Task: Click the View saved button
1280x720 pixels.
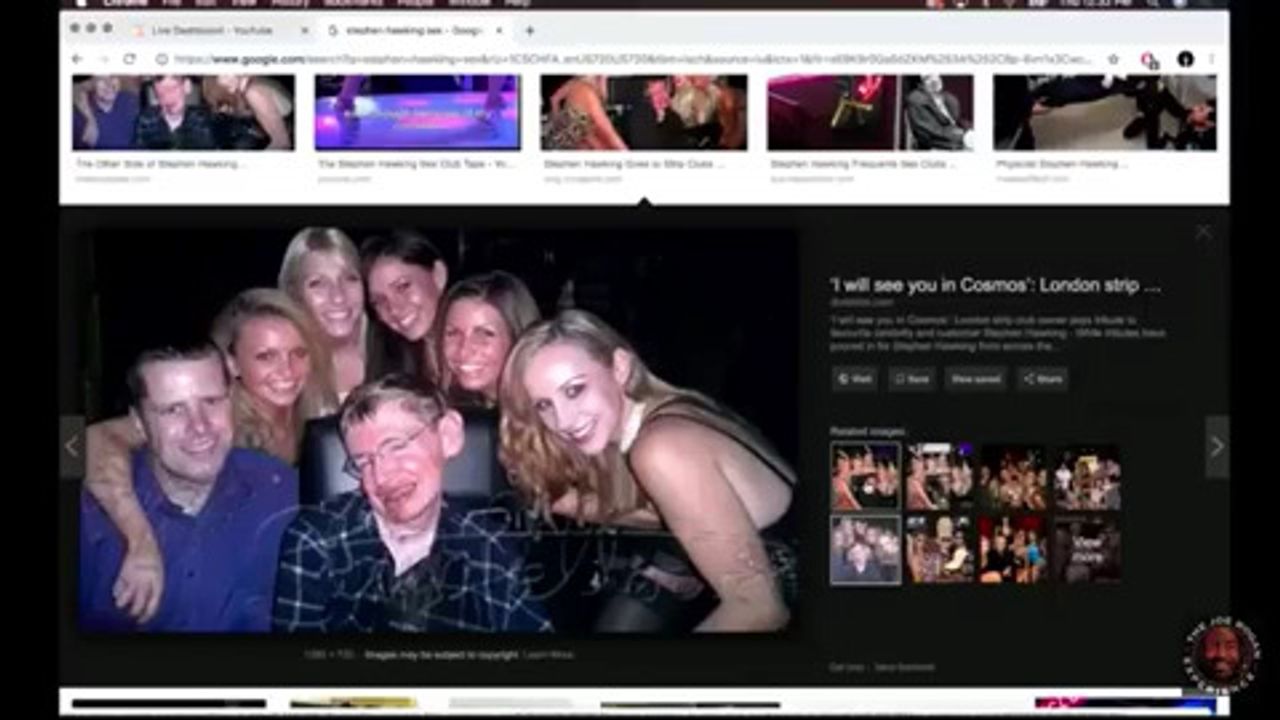Action: pyautogui.click(x=976, y=379)
